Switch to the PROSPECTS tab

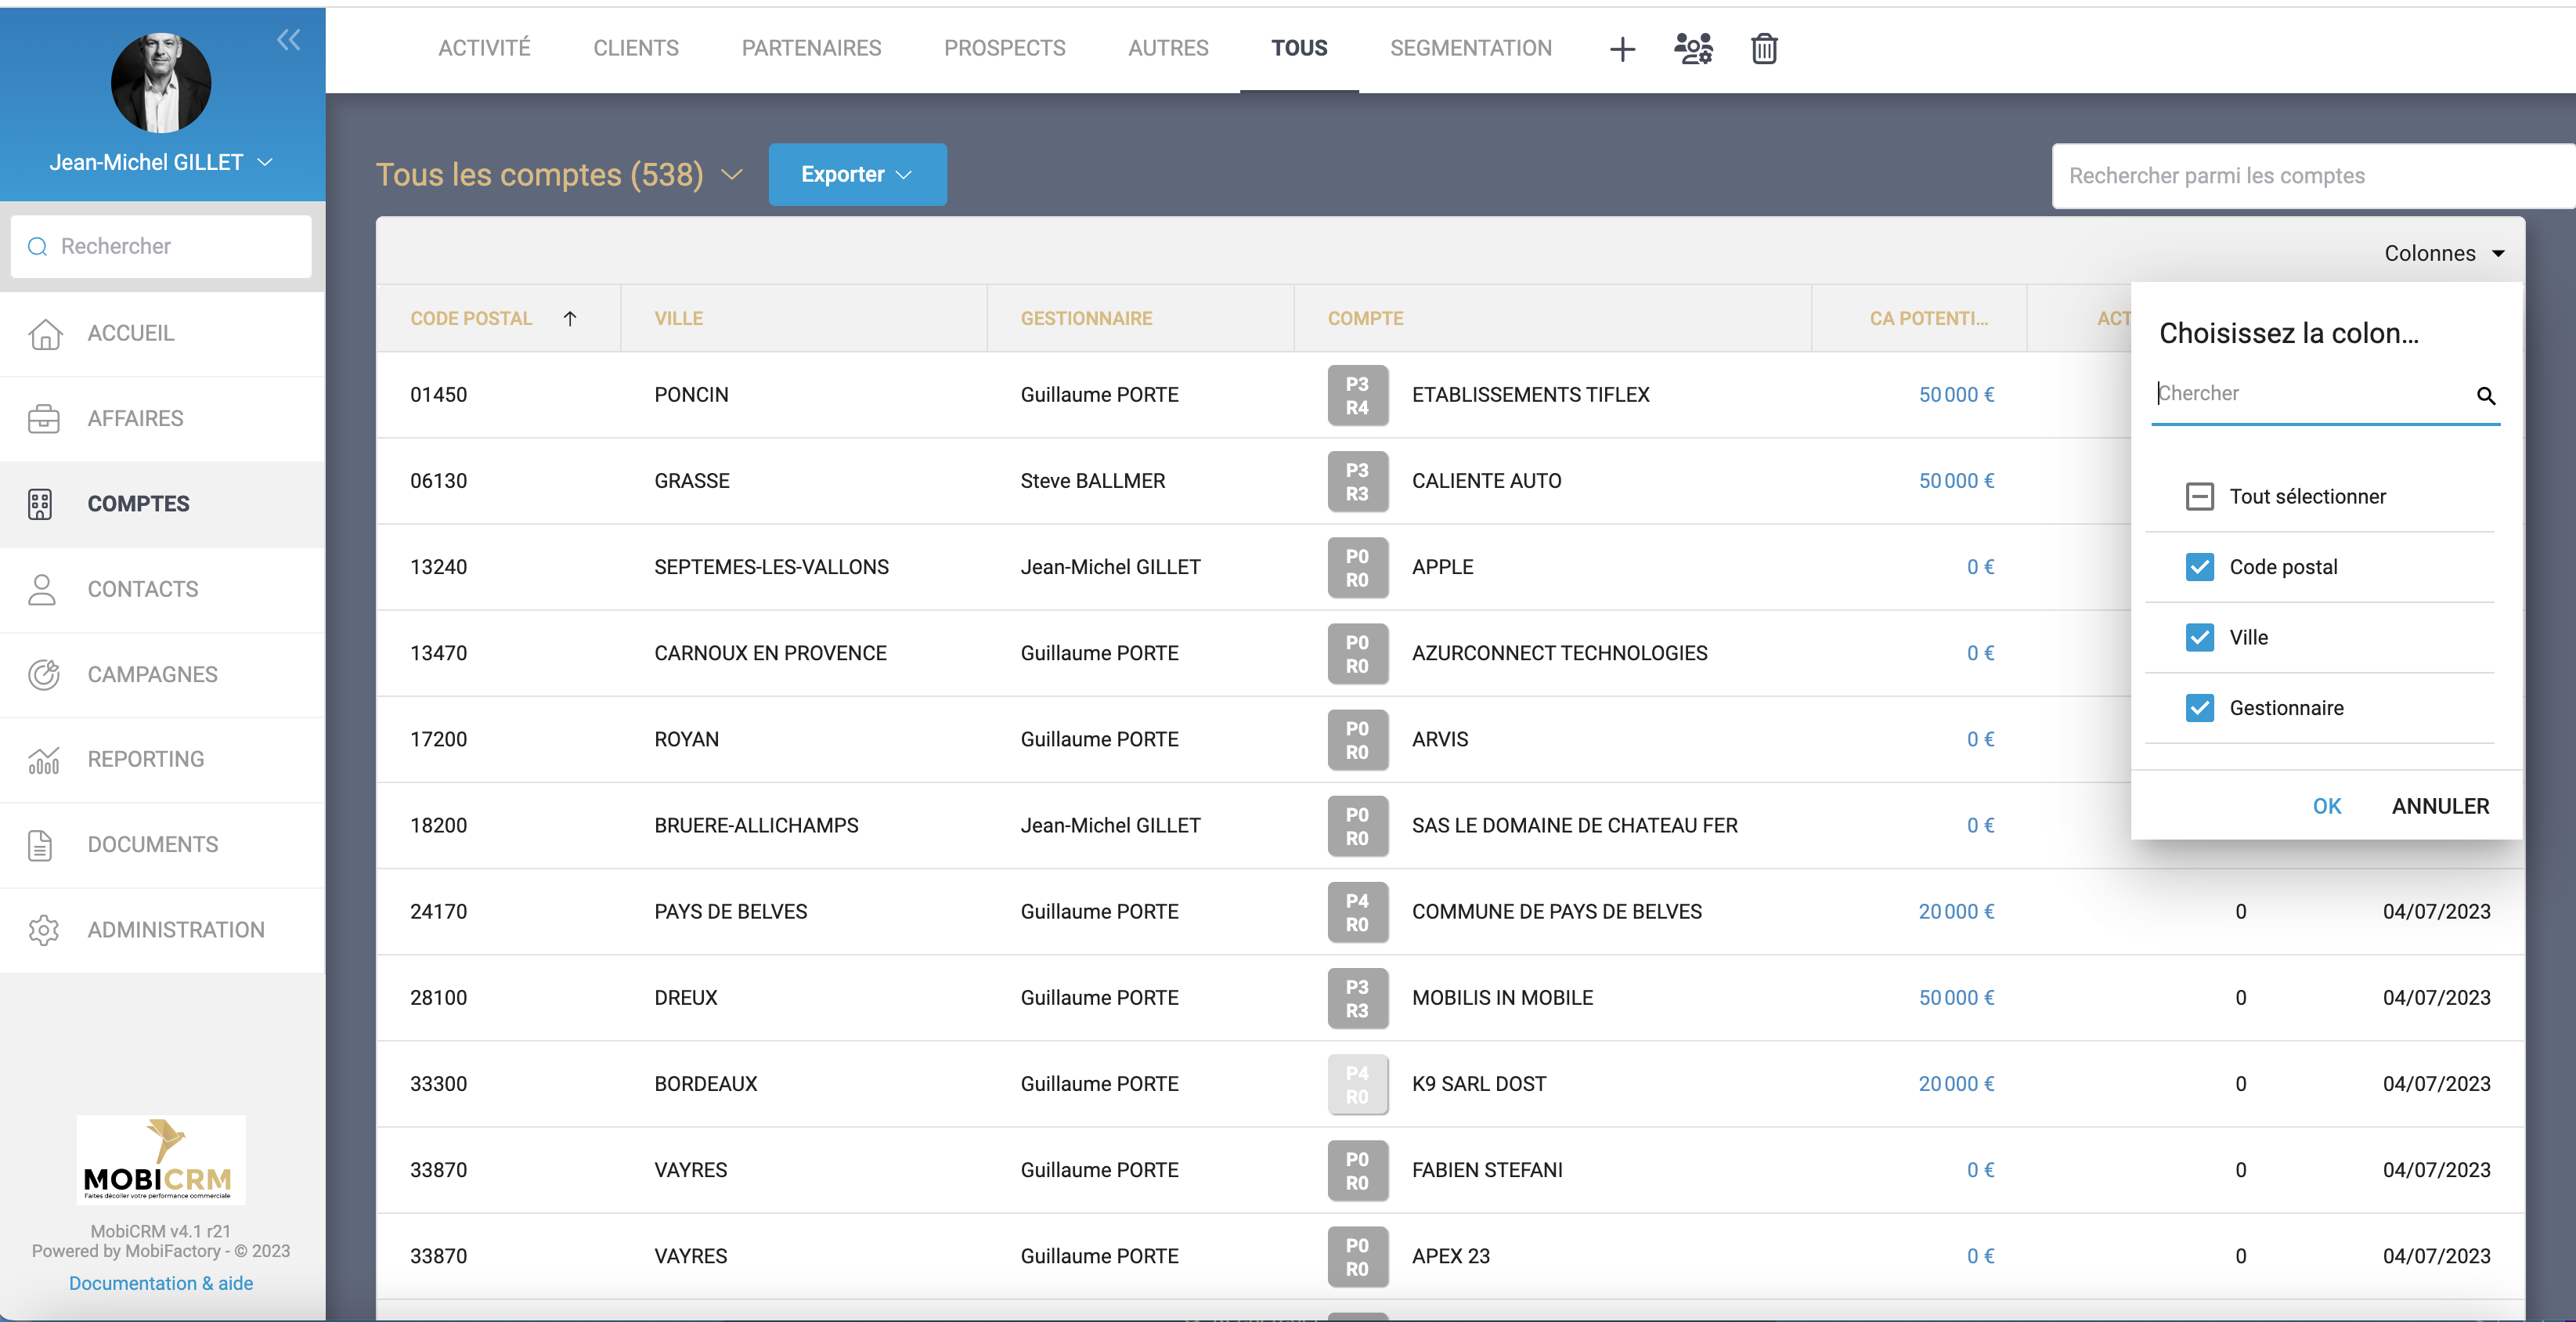1004,48
